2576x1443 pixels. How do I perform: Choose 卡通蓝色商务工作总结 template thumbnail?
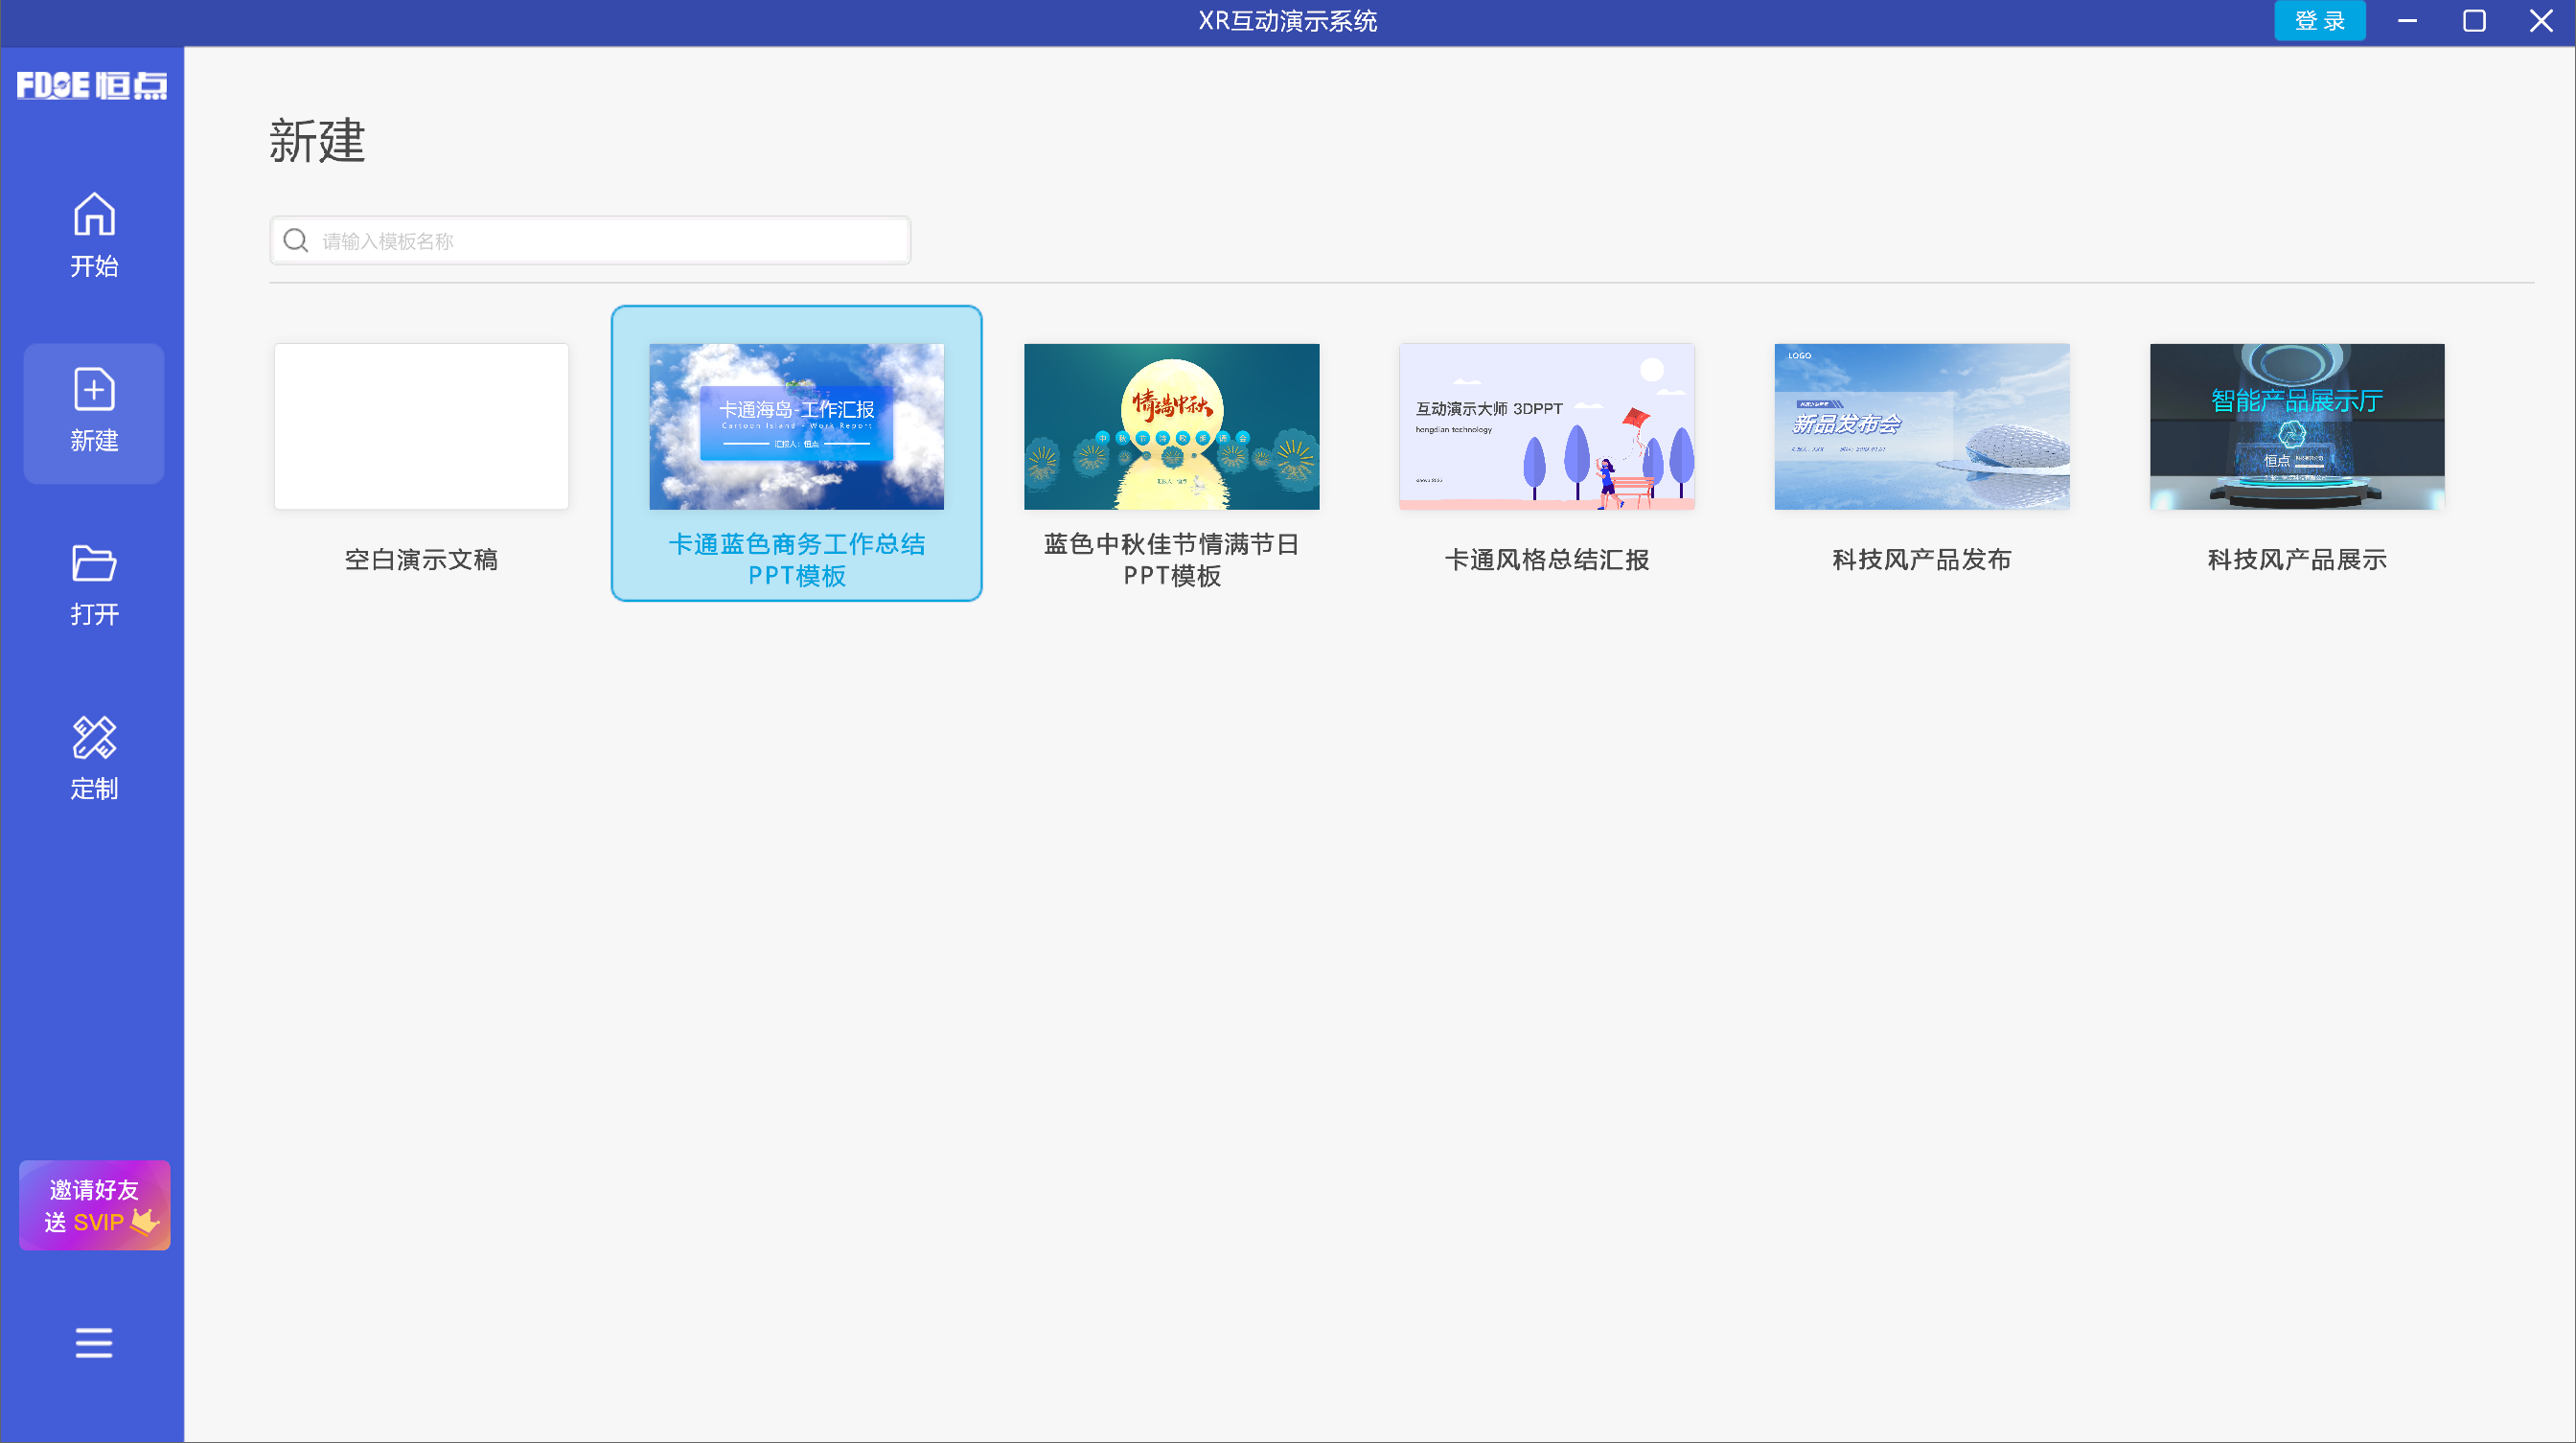tap(796, 427)
